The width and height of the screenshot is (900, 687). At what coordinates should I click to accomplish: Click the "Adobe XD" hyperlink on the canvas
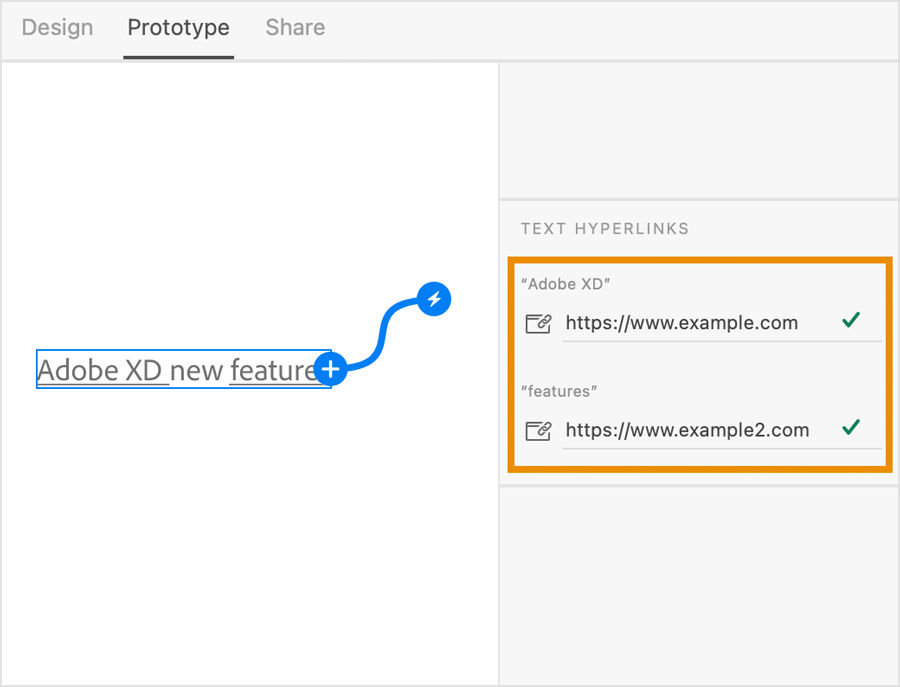[x=101, y=370]
